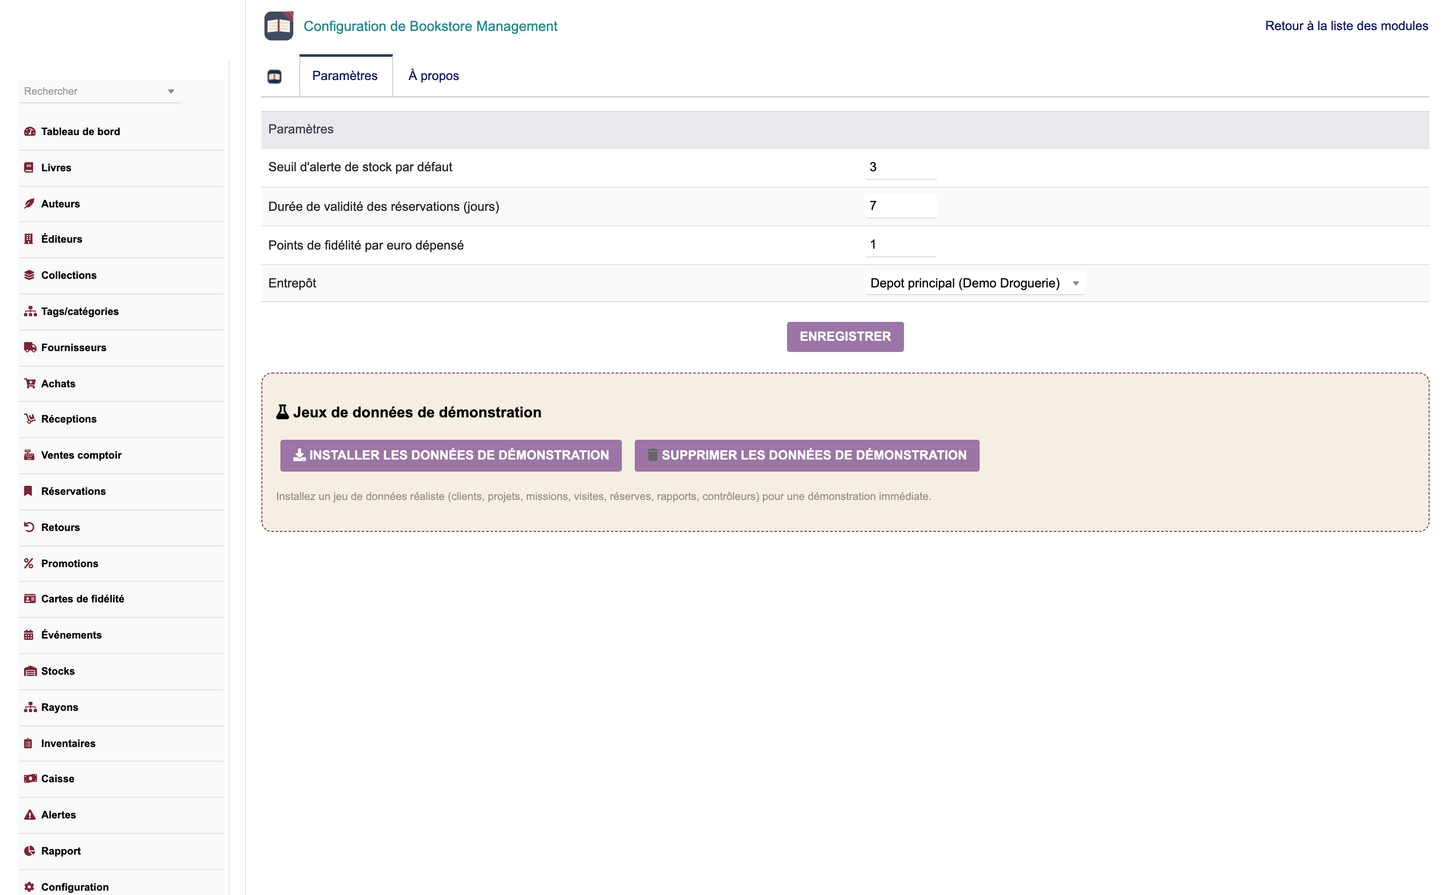The width and height of the screenshot is (1445, 895).
Task: Focus the reservation validity duration field
Action: click(x=901, y=206)
